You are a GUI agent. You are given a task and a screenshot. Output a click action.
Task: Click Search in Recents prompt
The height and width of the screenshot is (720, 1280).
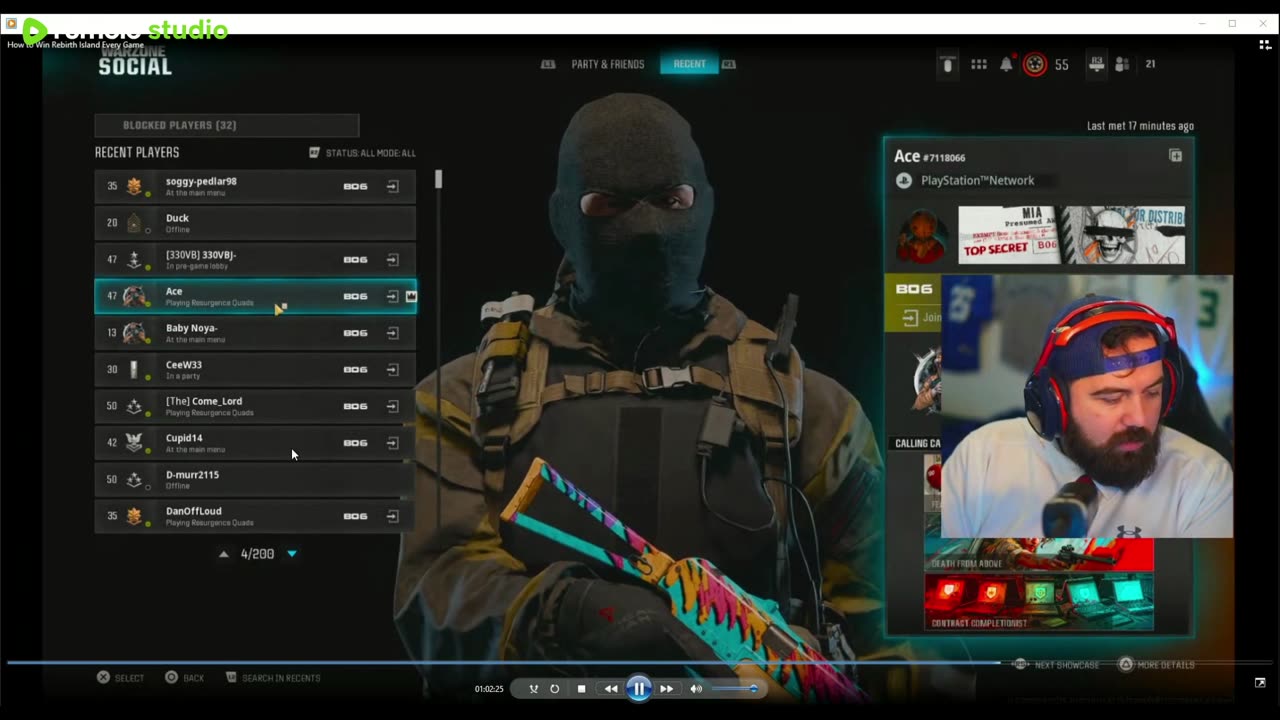273,678
